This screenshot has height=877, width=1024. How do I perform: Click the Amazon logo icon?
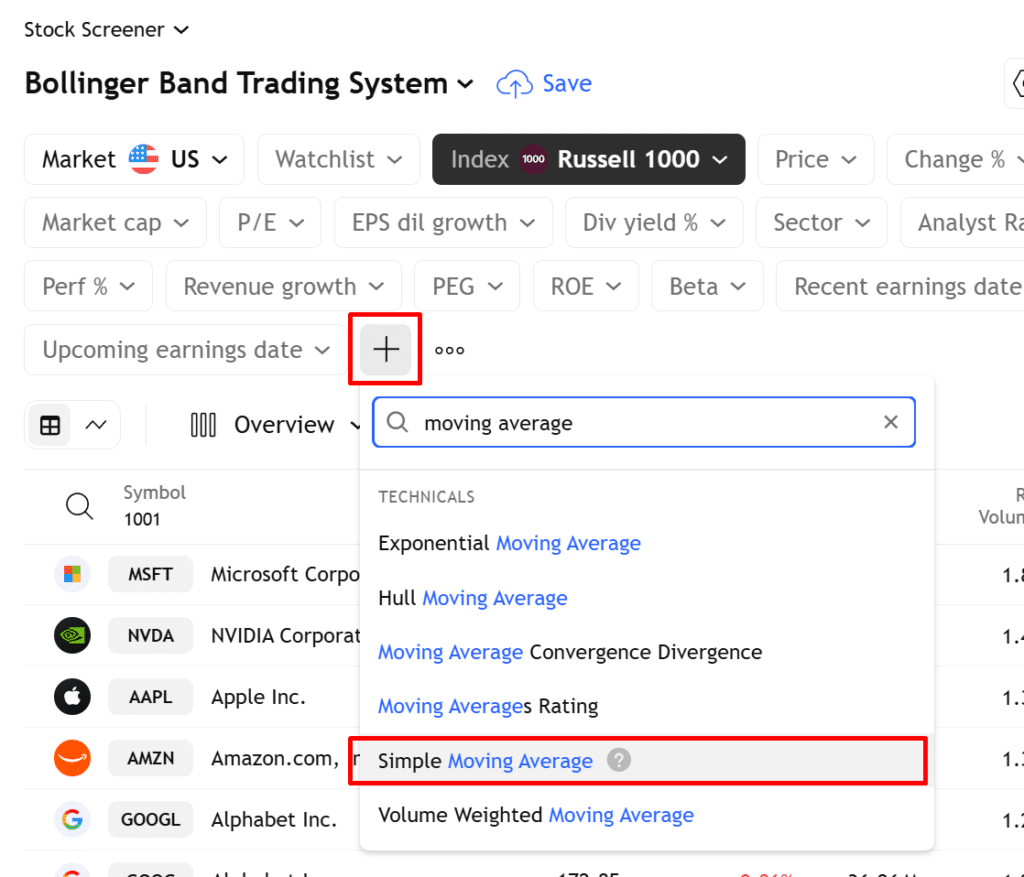pyautogui.click(x=72, y=758)
